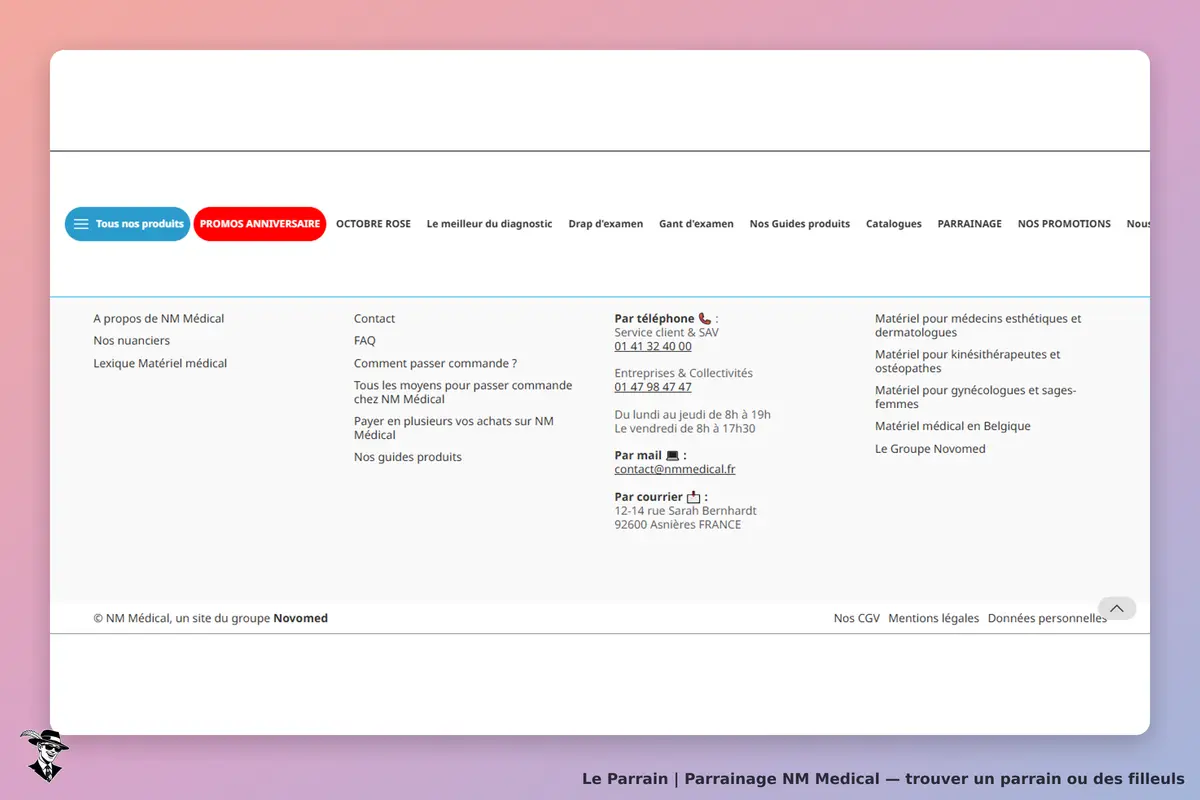Image resolution: width=1200 pixels, height=800 pixels.
Task: Click the Contact footer link
Action: [374, 319]
